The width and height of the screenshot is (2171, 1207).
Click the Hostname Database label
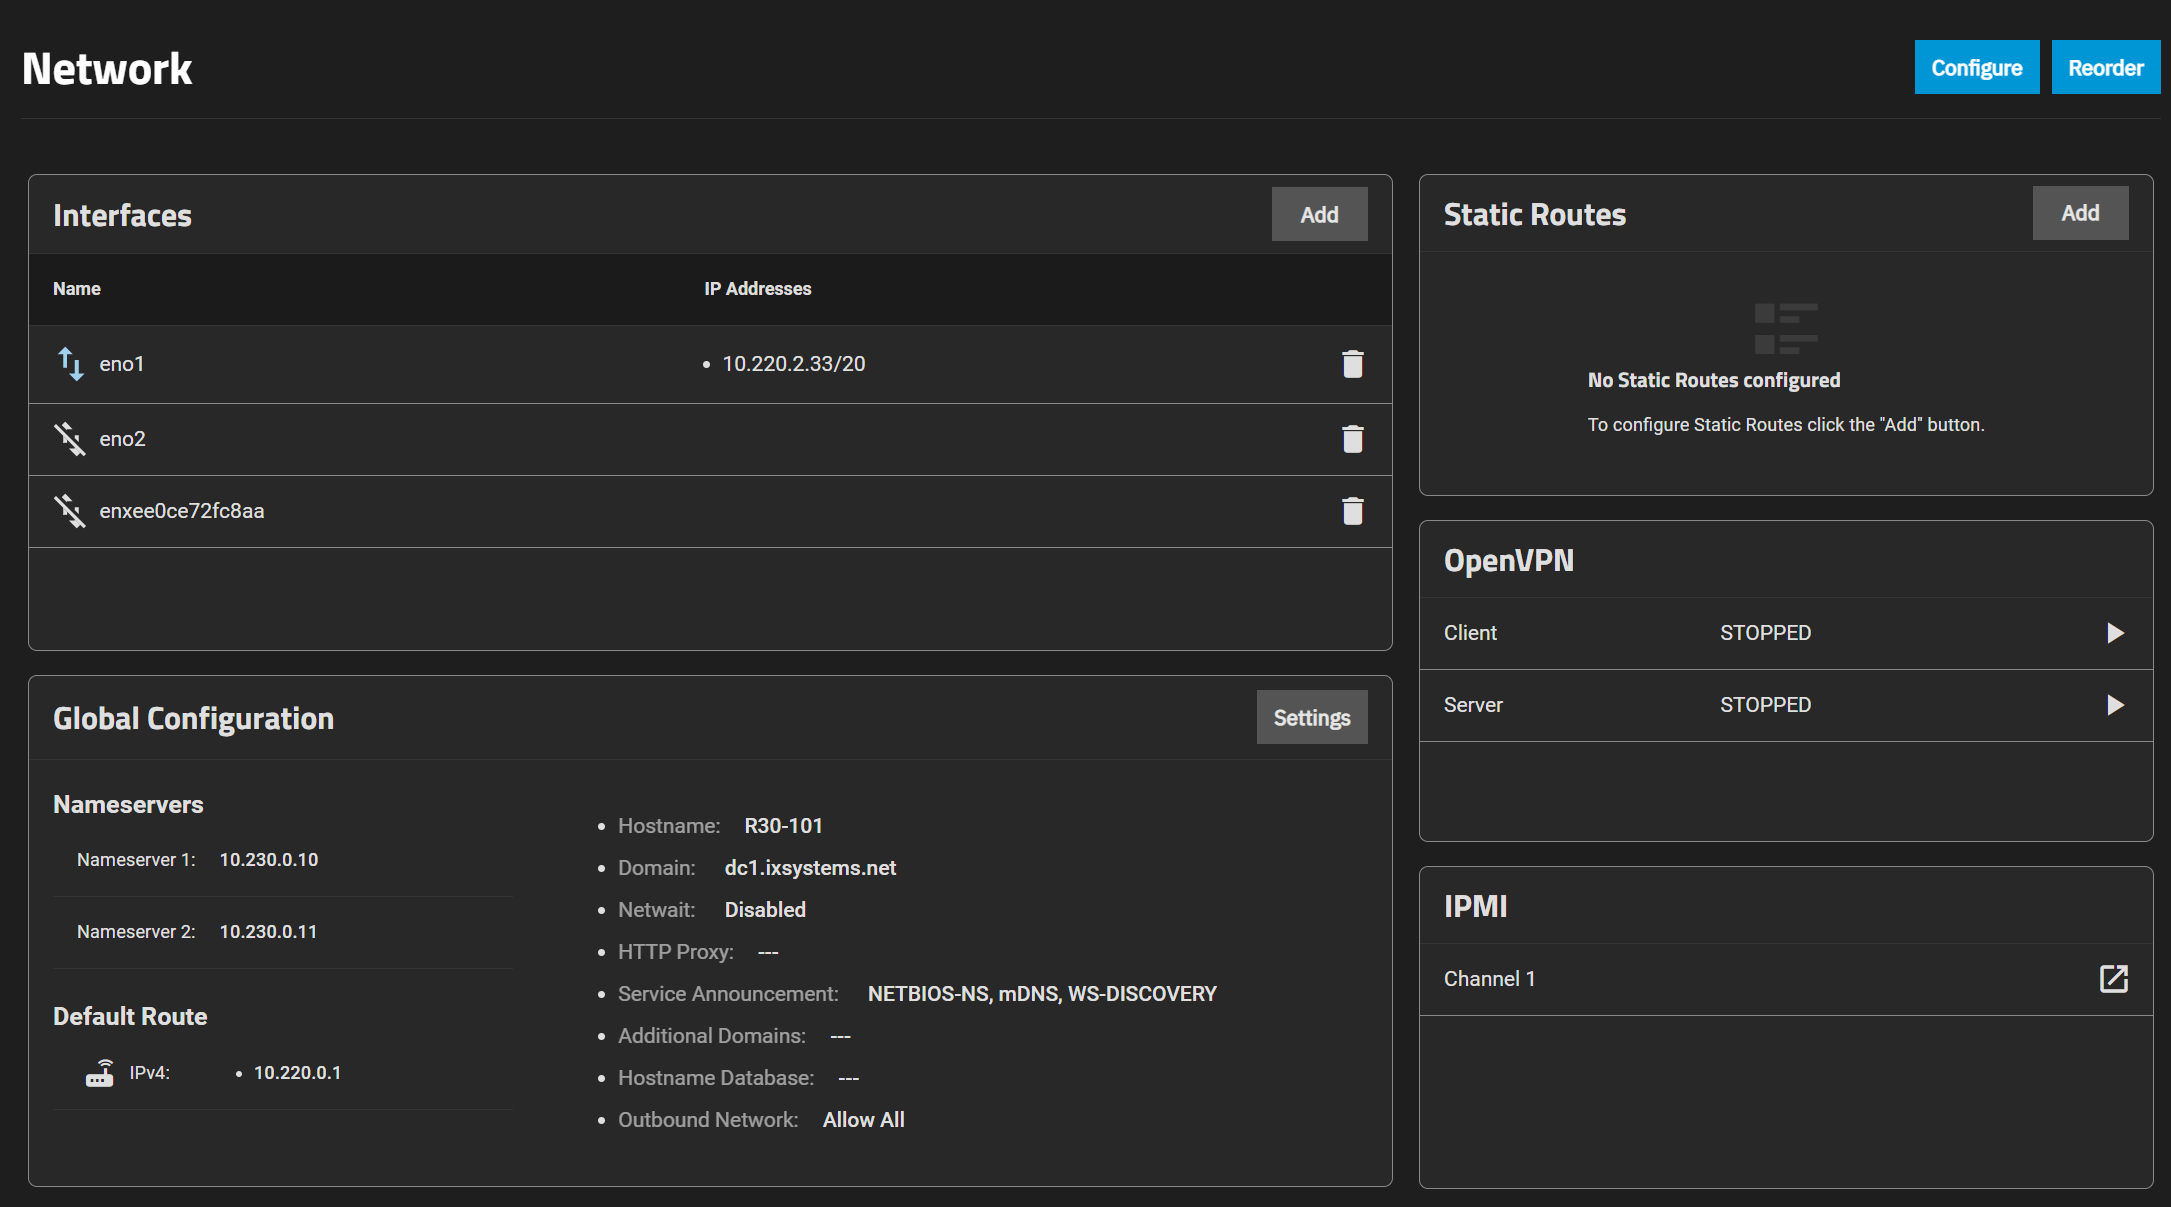coord(716,1078)
